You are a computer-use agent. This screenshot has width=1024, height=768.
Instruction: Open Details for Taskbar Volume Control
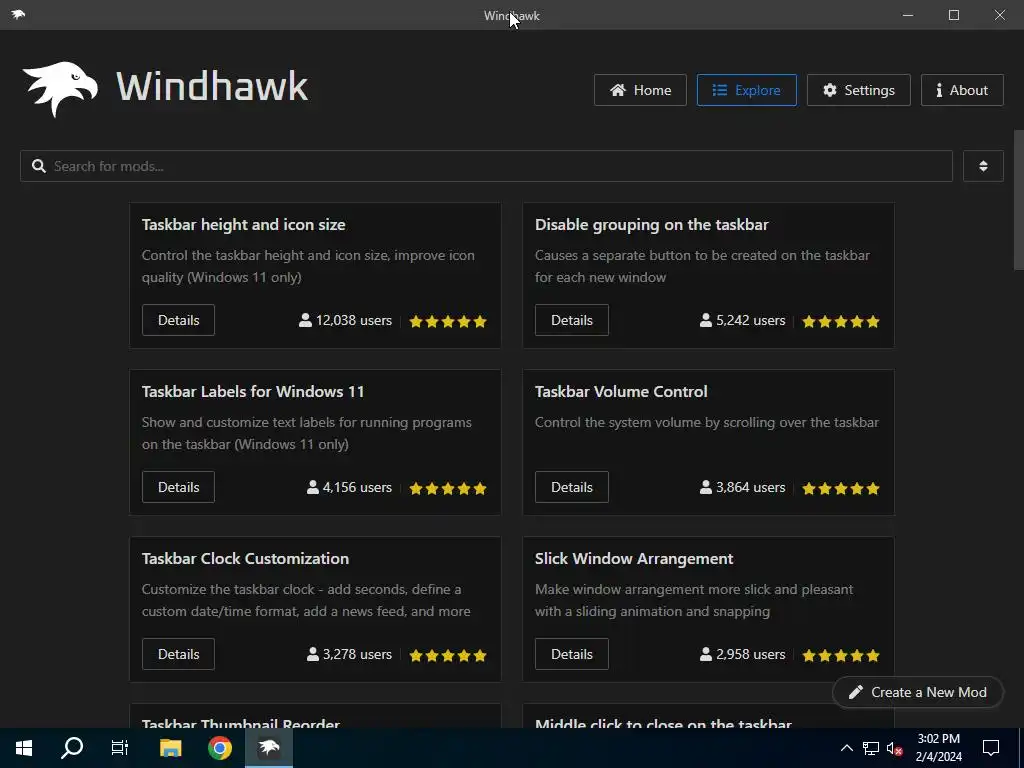(571, 487)
